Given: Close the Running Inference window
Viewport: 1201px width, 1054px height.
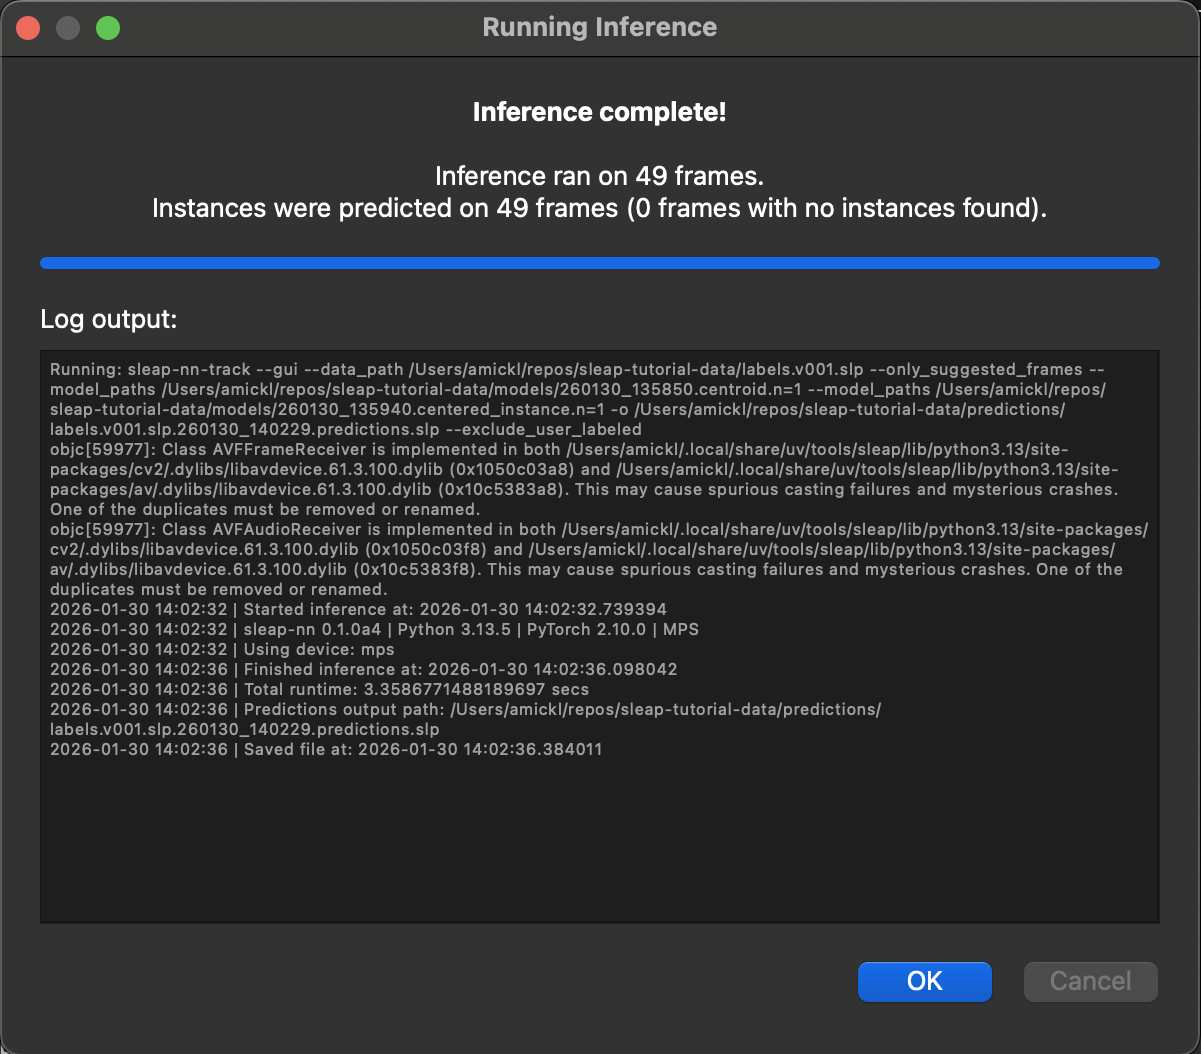Looking at the screenshot, I should [x=28, y=28].
